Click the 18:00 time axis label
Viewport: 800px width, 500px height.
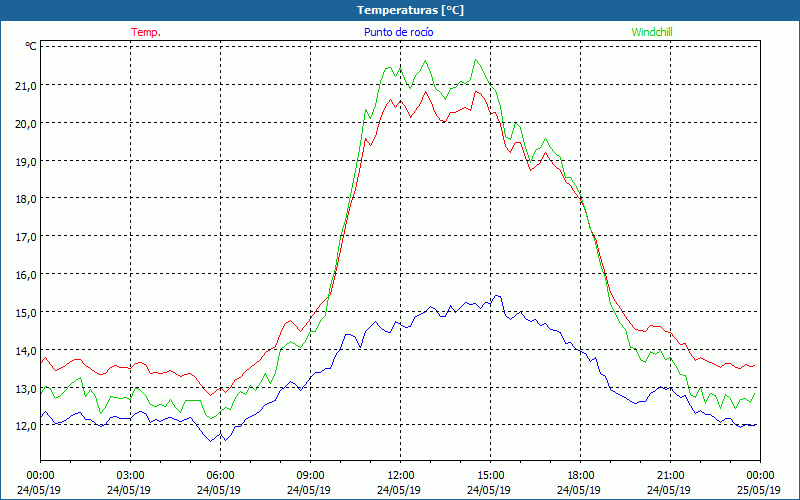pos(581,476)
